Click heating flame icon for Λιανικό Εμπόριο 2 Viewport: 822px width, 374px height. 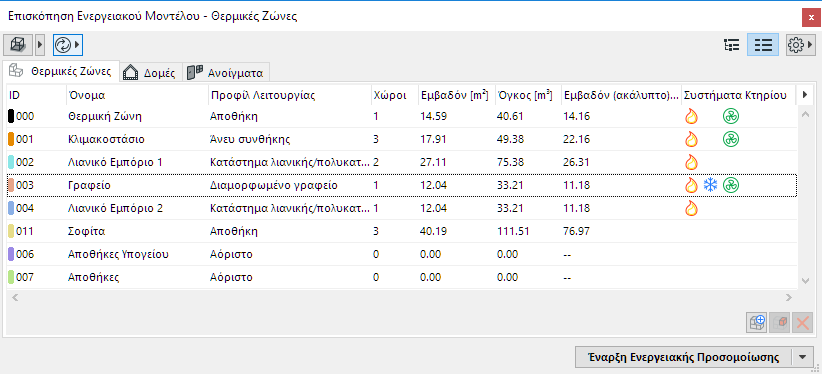[691, 208]
